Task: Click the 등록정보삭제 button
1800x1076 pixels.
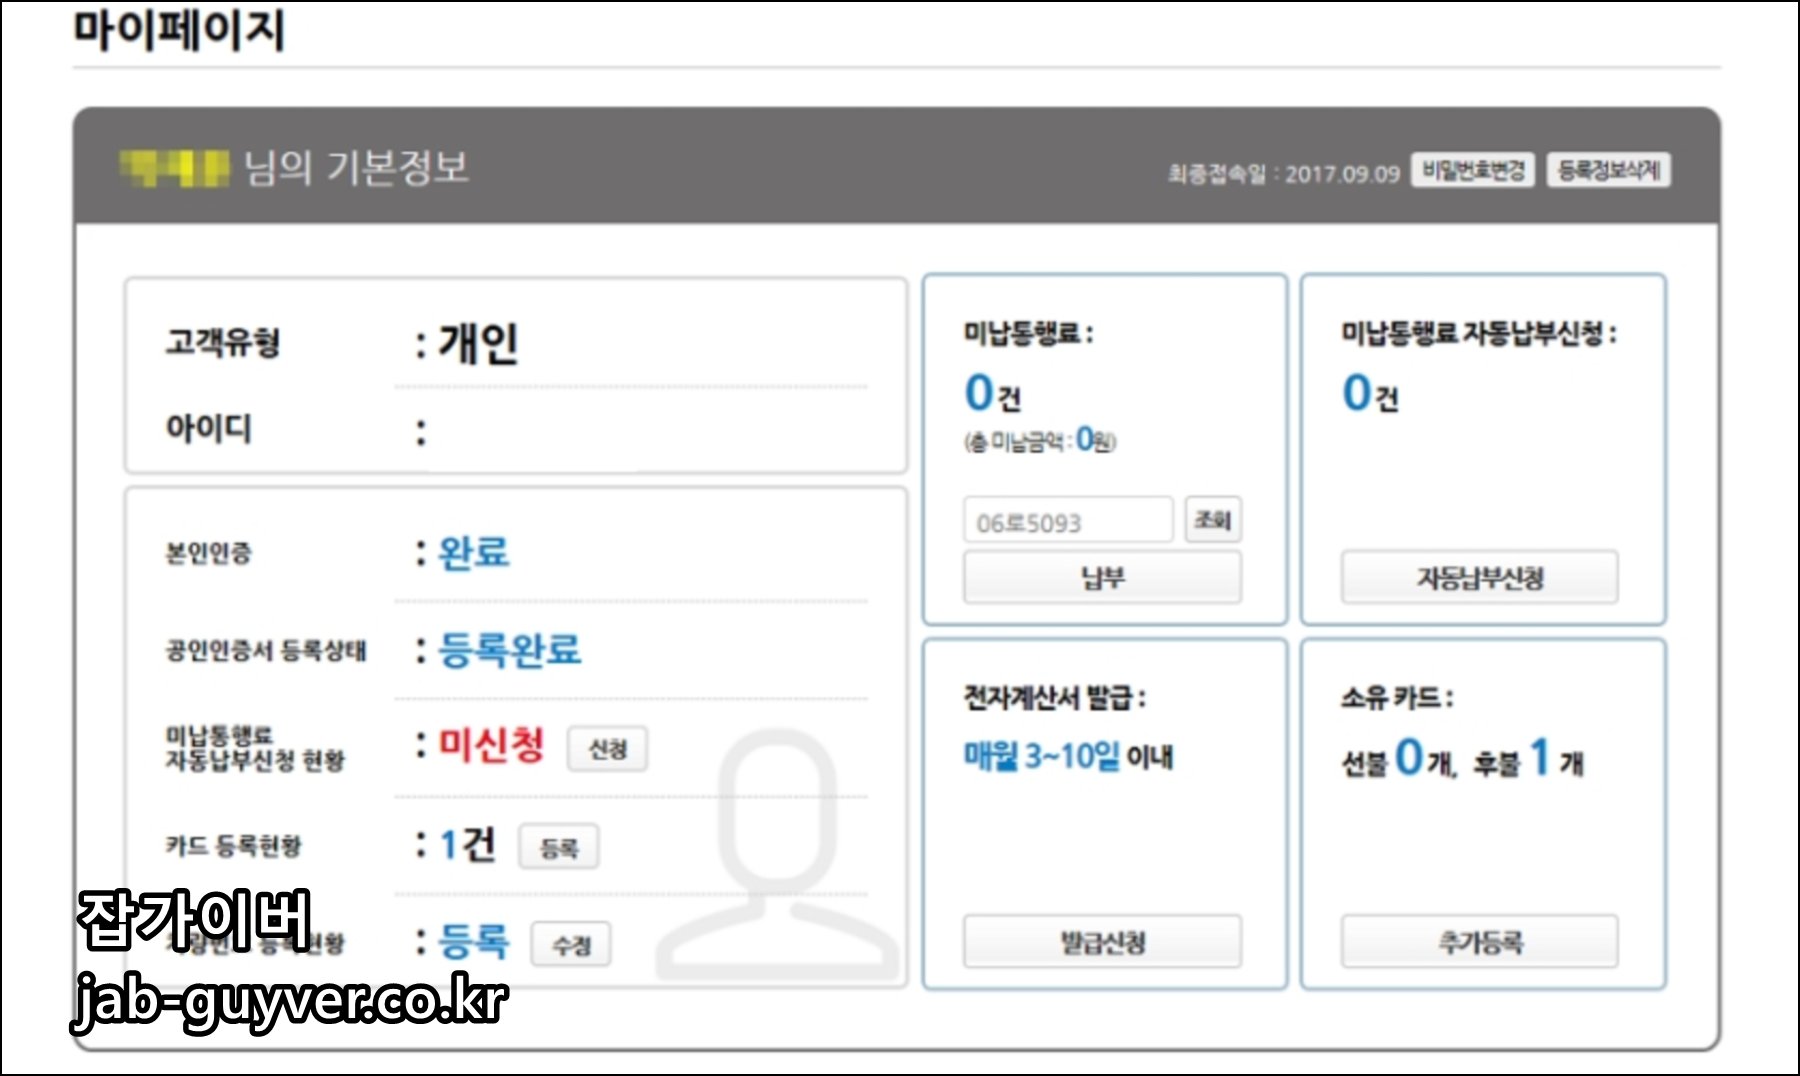Action: point(1612,170)
